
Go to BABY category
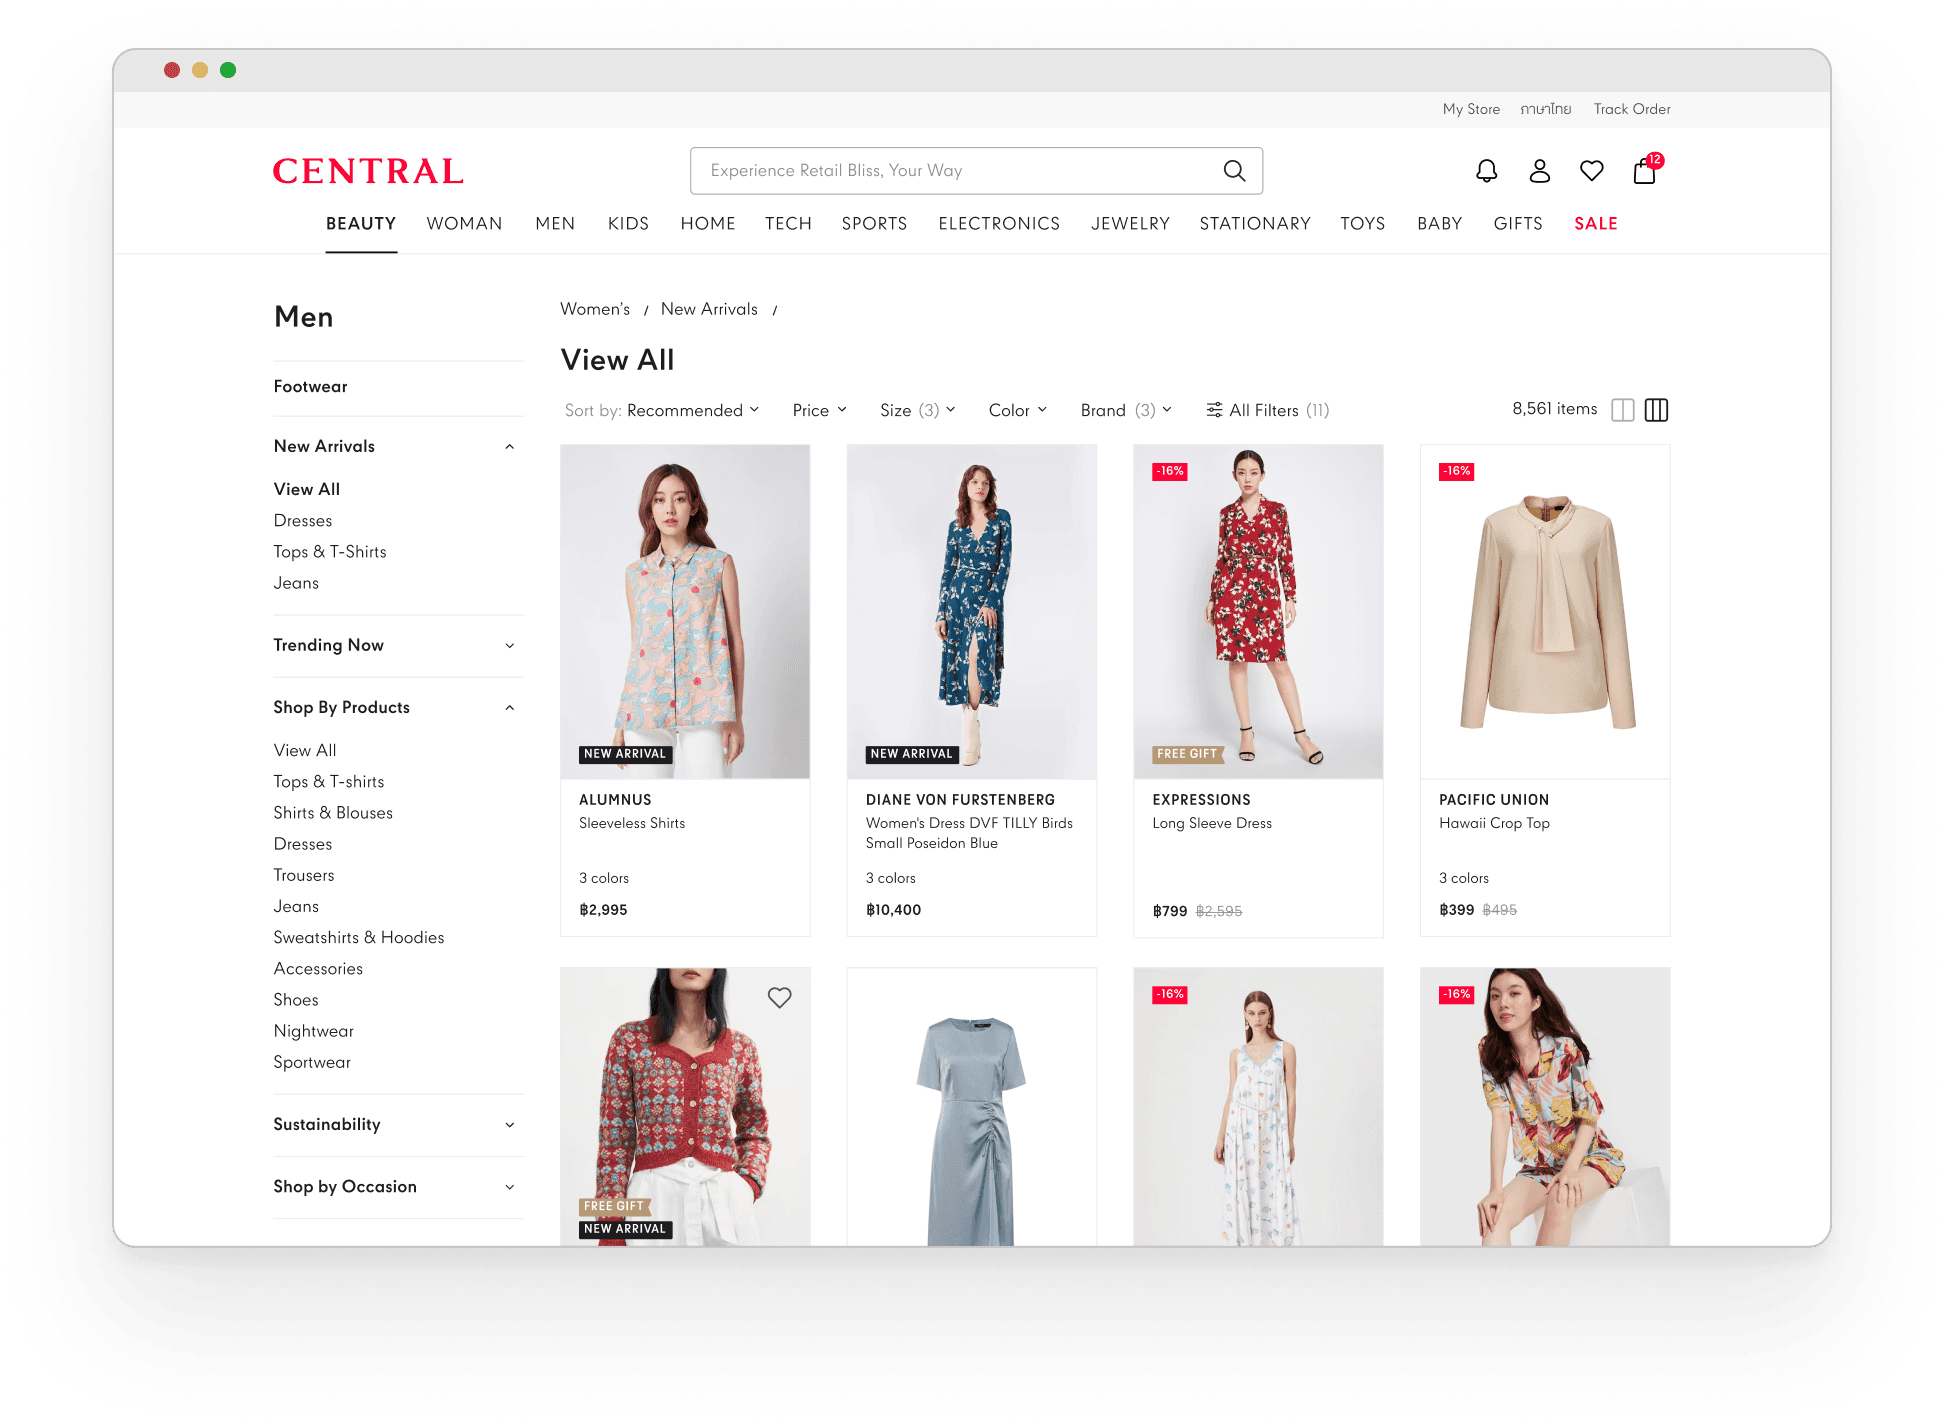point(1439,224)
